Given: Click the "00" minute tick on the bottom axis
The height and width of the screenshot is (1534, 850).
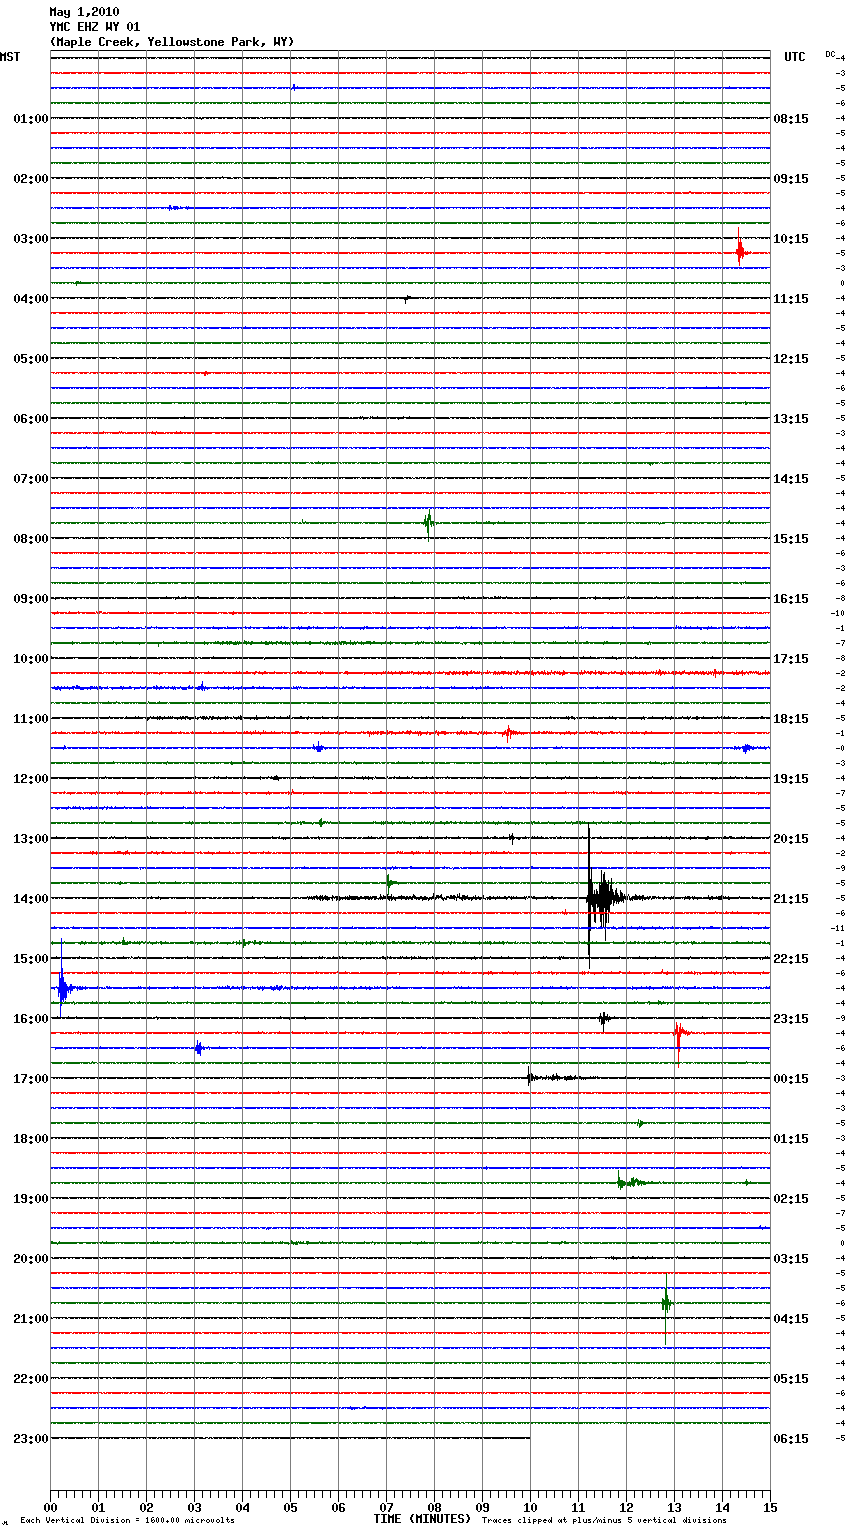Looking at the screenshot, I should tap(50, 1508).
